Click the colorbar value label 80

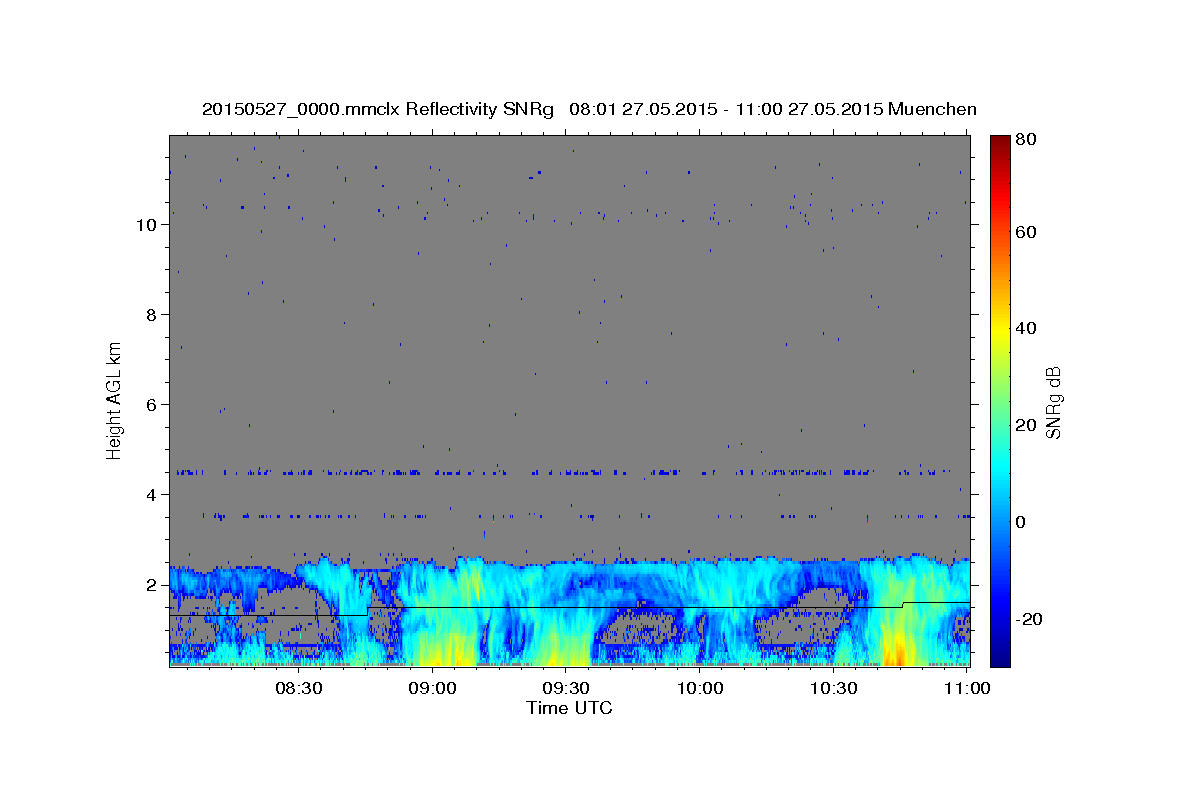tap(1027, 139)
